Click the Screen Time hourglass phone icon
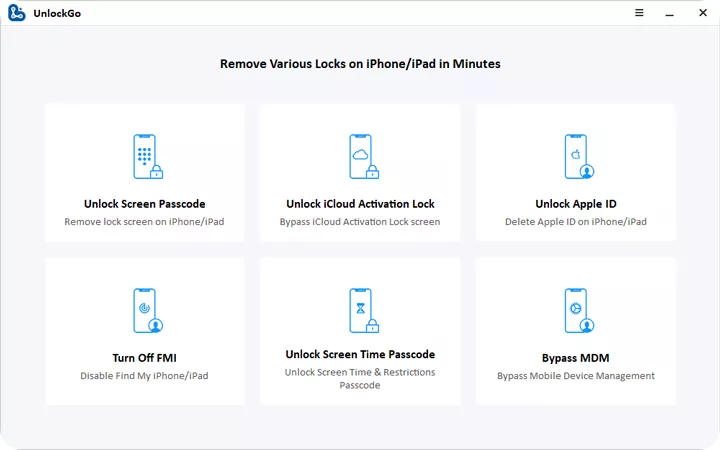Screen dimensions: 720x450 click(x=364, y=311)
